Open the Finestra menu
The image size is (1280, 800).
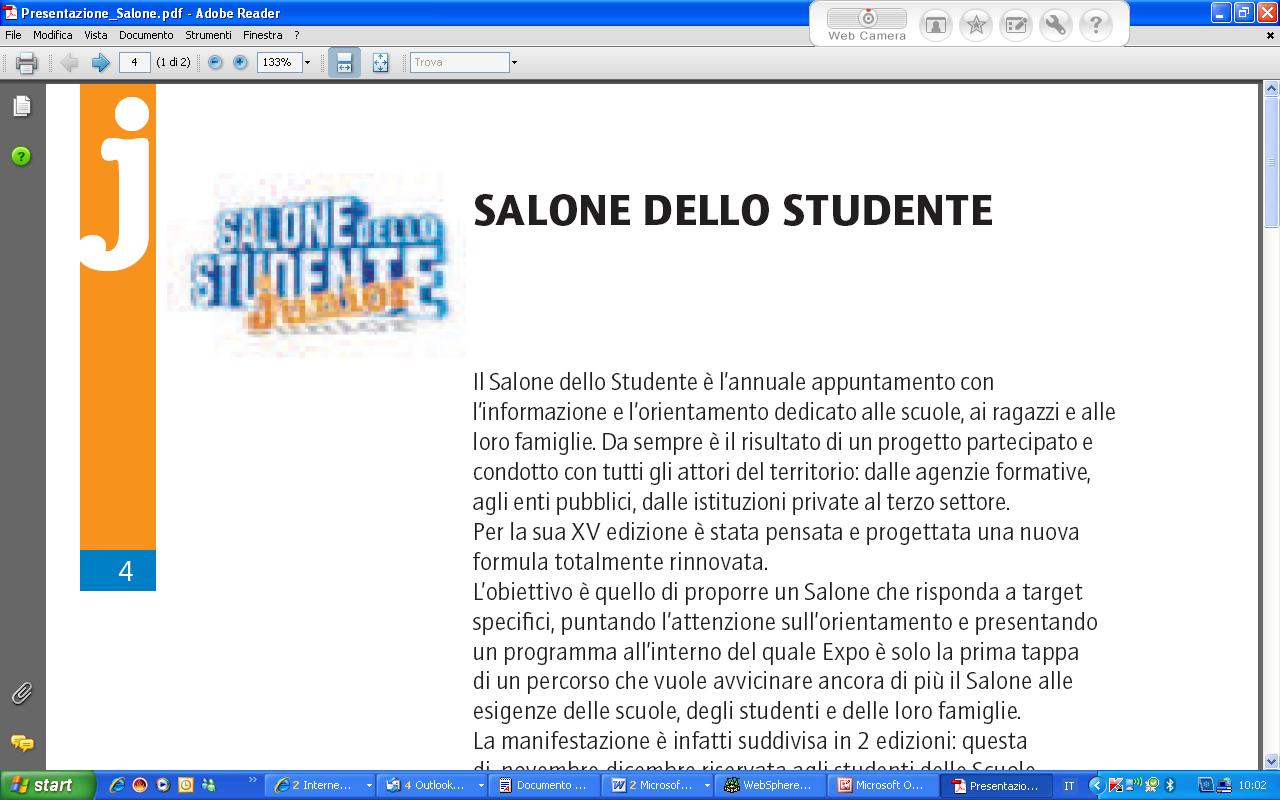pos(263,35)
